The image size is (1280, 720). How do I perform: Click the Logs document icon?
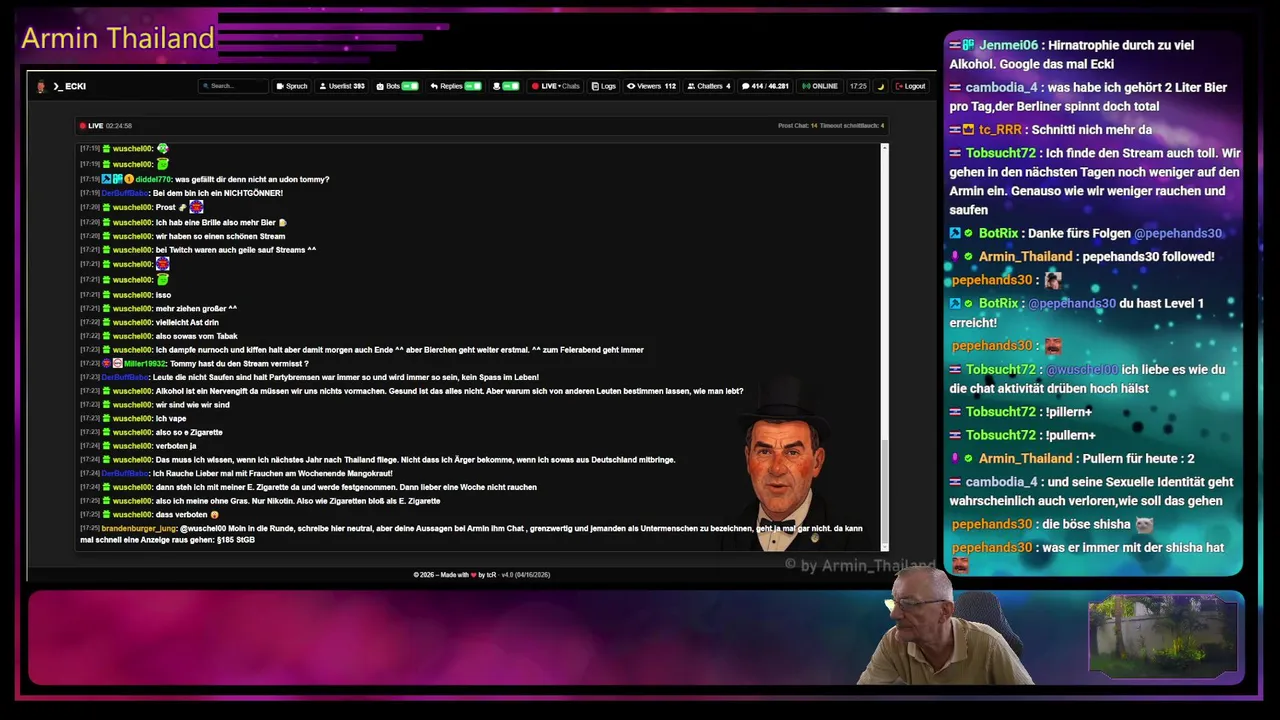(595, 86)
